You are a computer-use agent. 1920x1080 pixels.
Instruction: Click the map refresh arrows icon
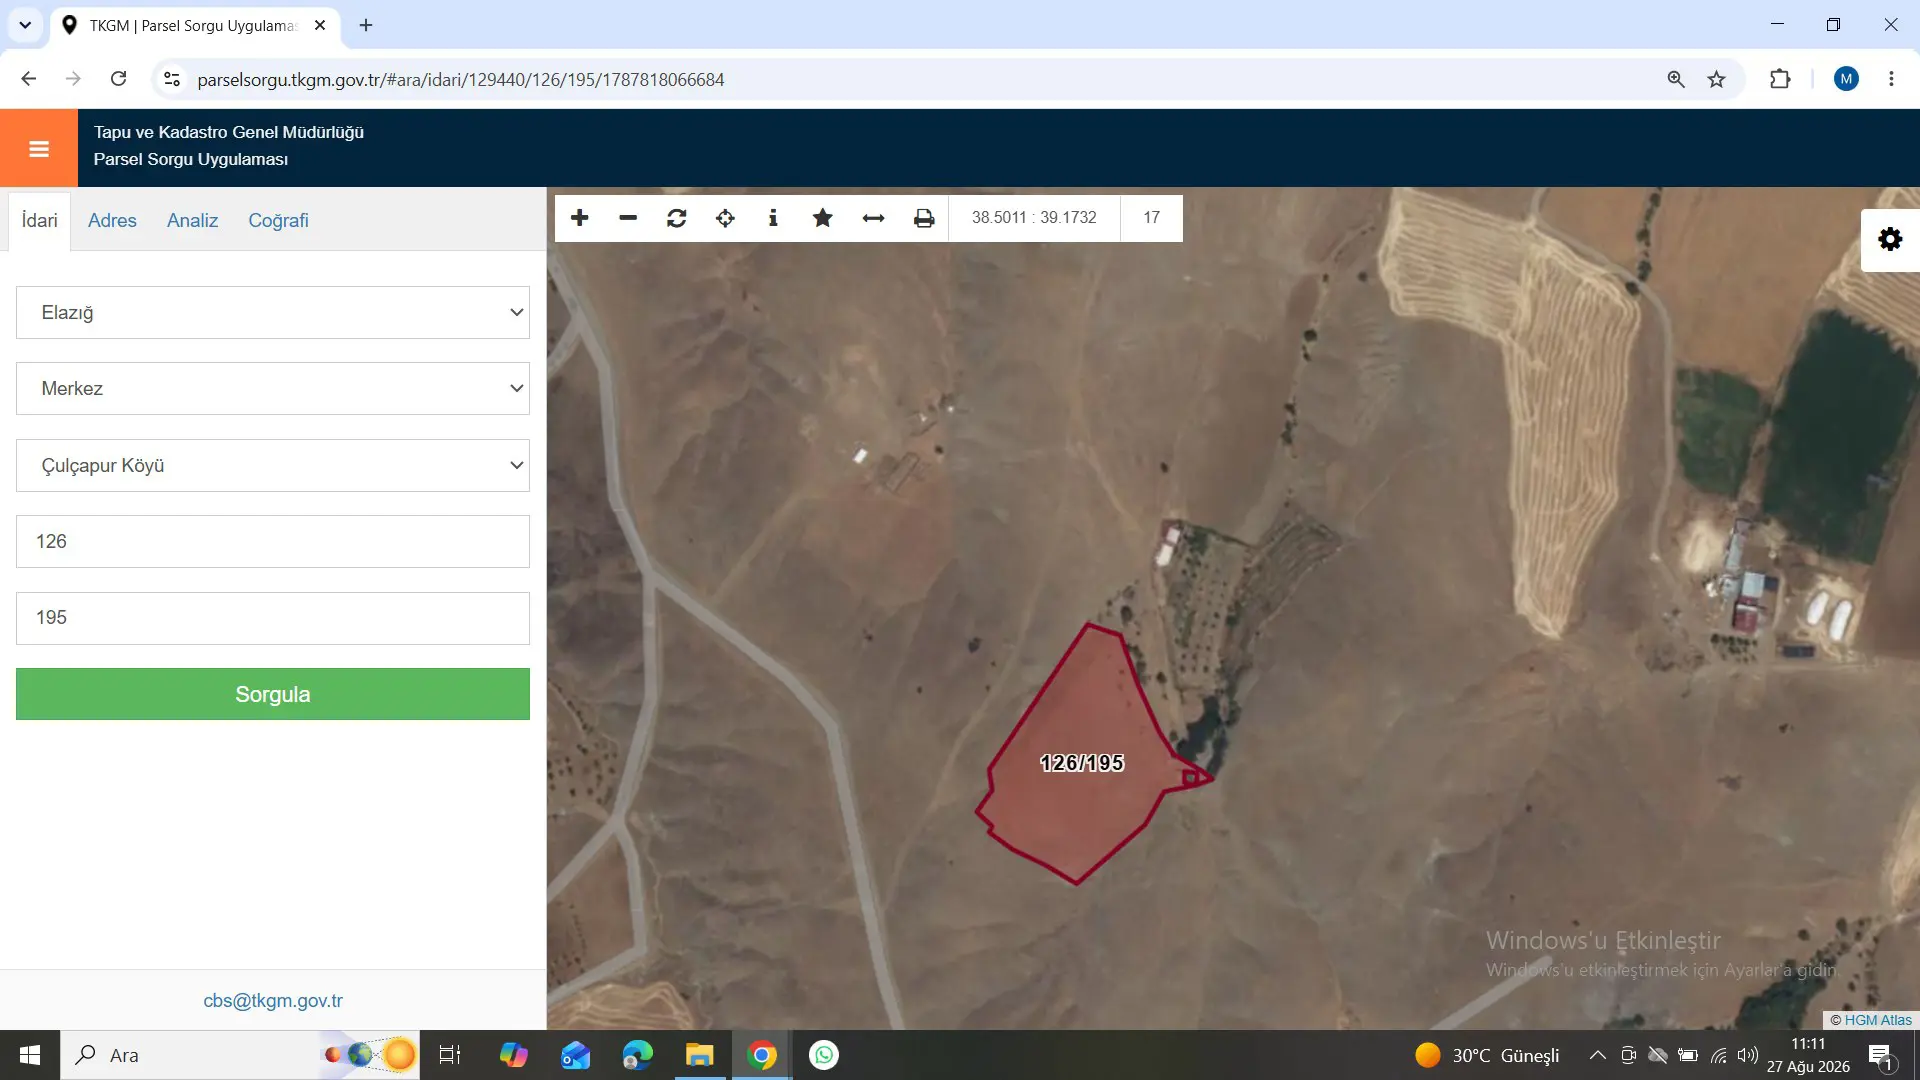[x=677, y=218]
